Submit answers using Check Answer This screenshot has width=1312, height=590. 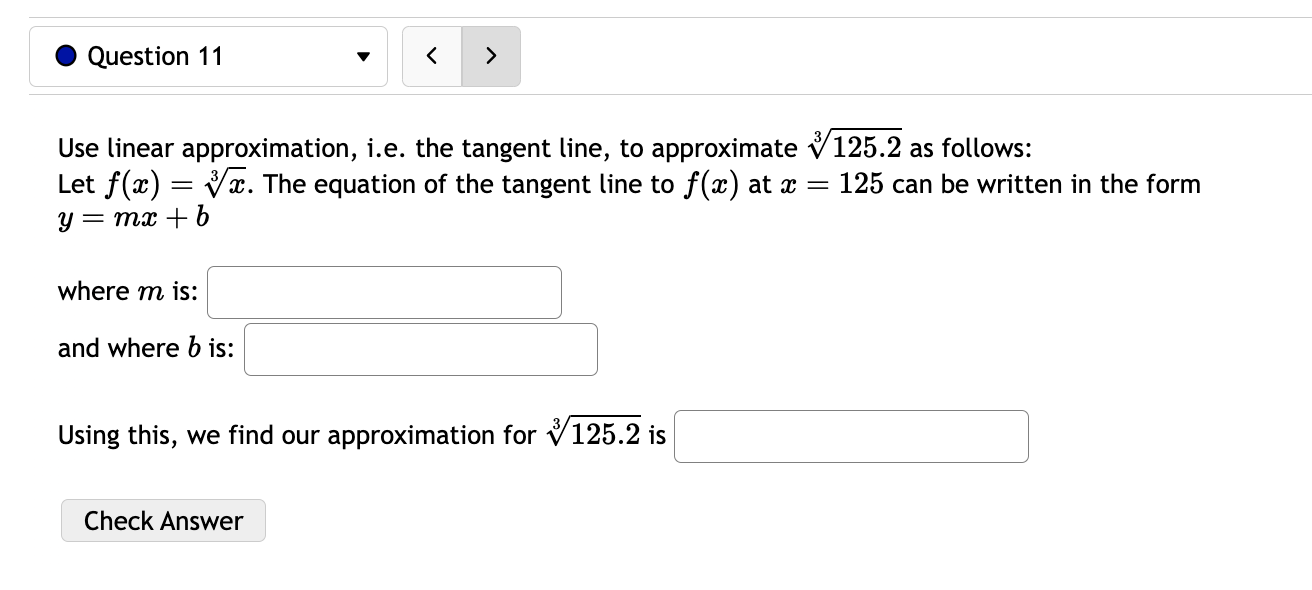[x=163, y=520]
